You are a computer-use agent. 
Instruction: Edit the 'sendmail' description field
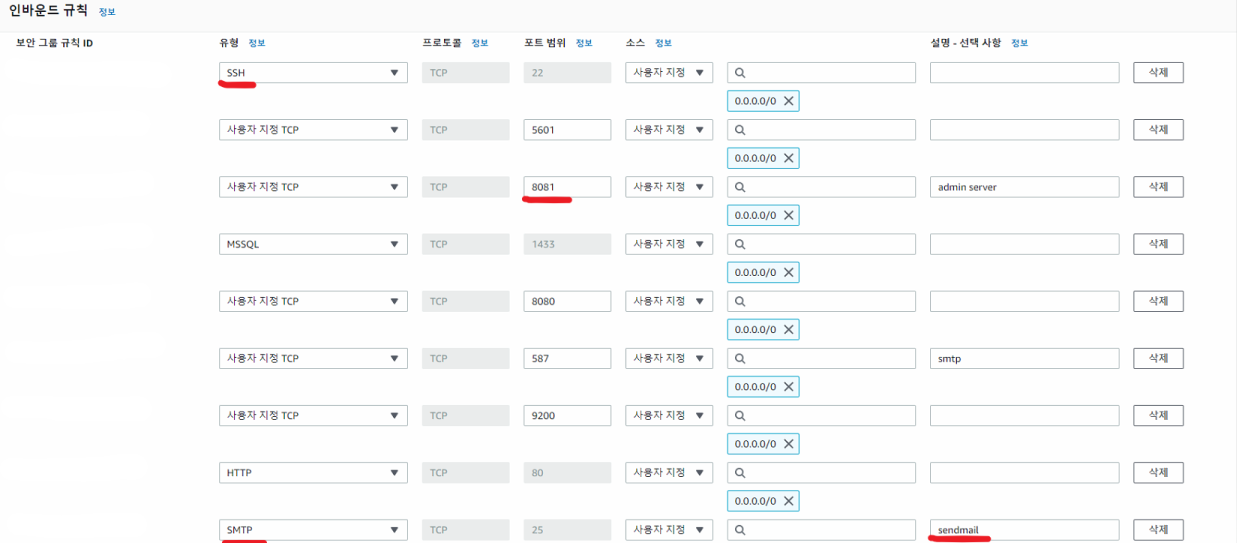click(1024, 530)
